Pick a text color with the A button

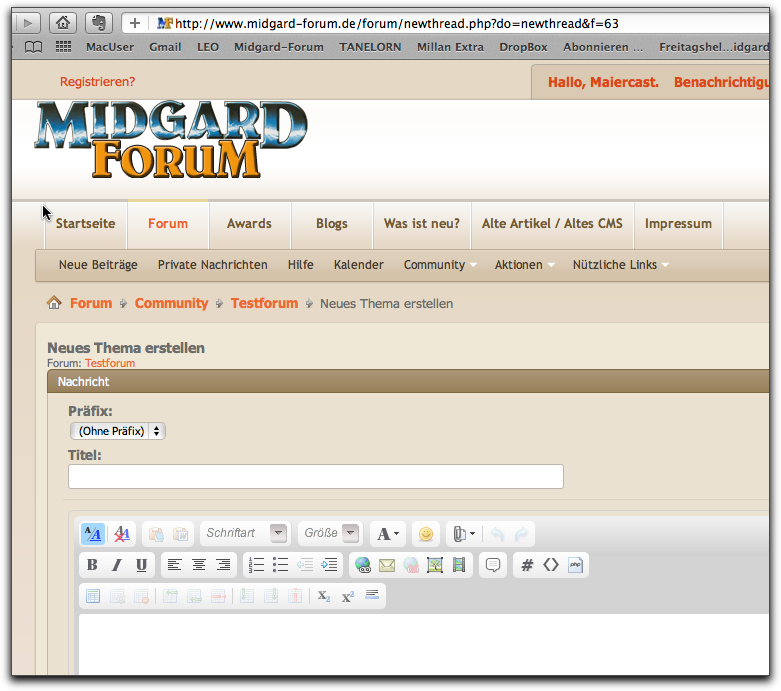click(388, 534)
